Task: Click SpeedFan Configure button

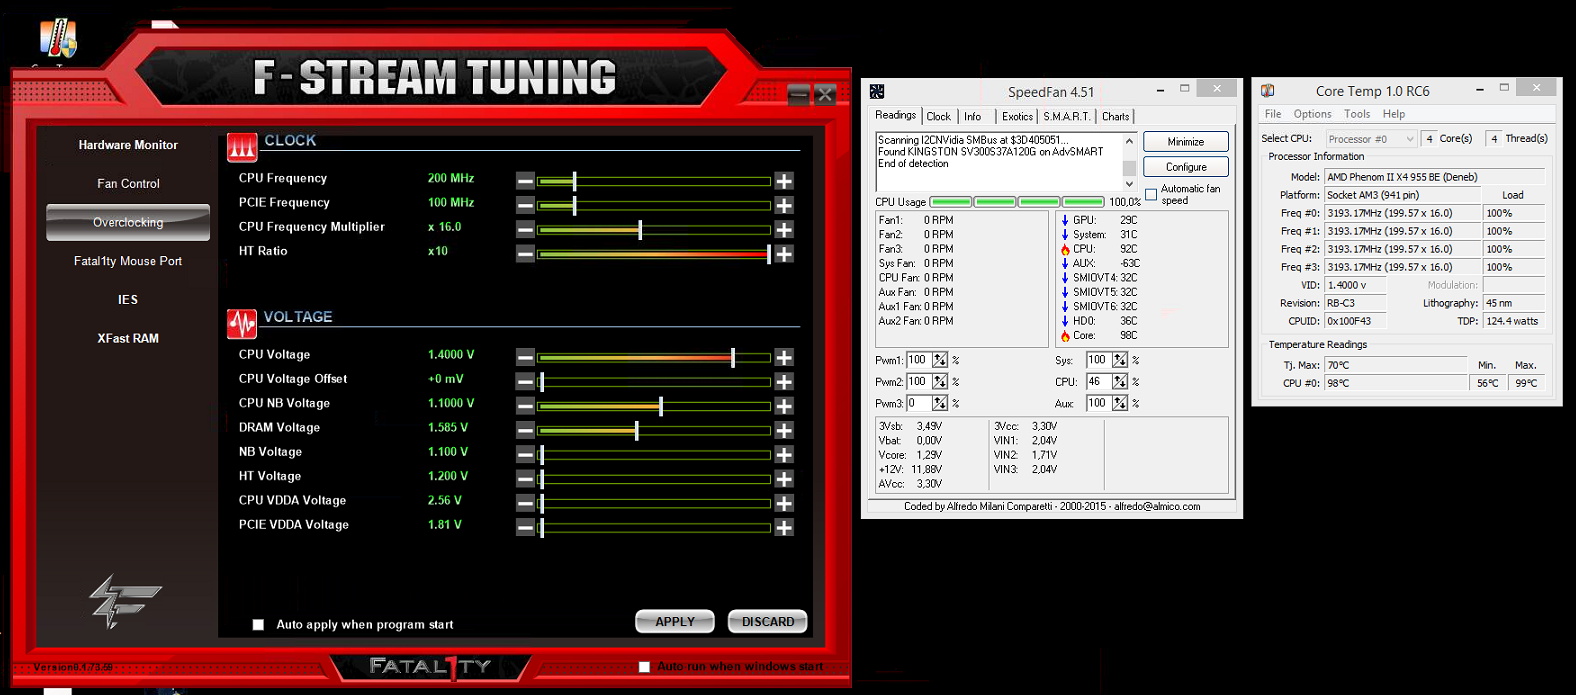Action: (x=1186, y=167)
